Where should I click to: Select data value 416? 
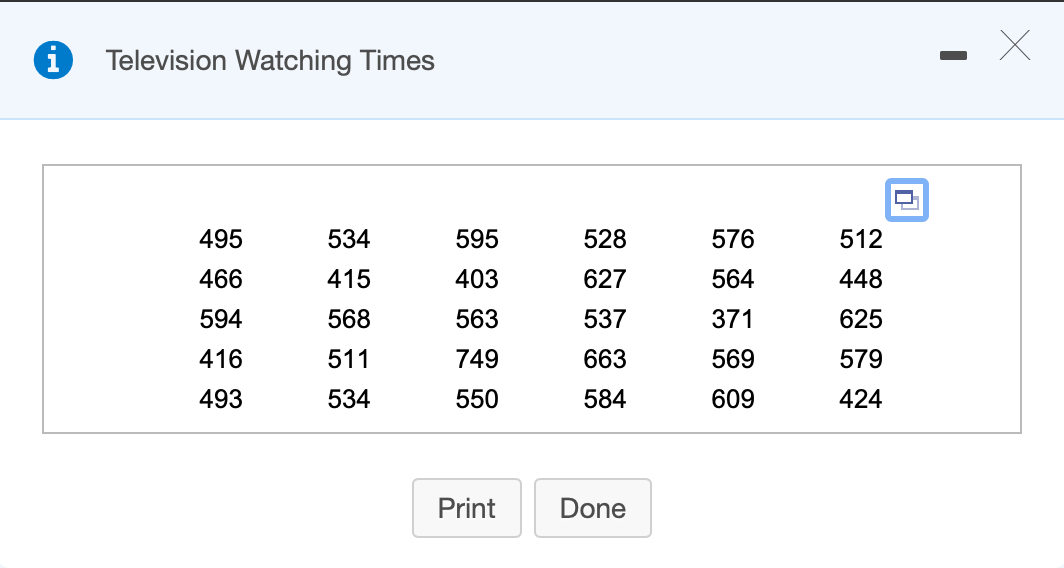click(x=221, y=359)
